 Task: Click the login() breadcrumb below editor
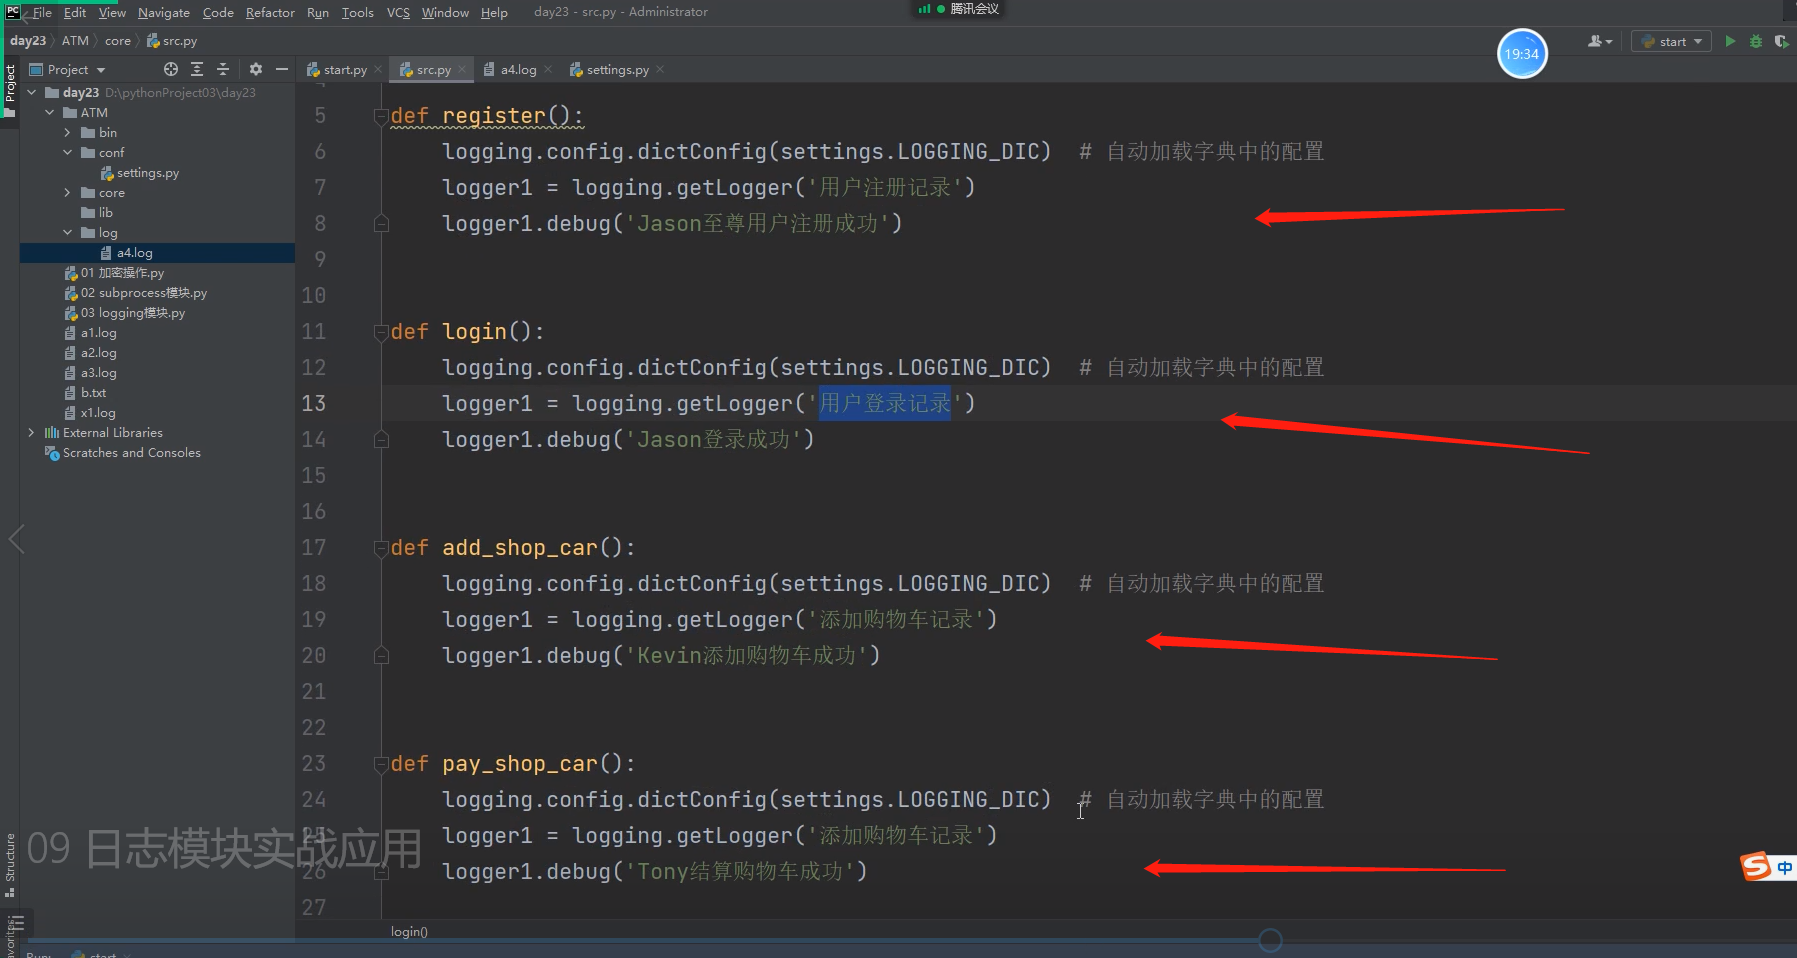[x=409, y=932]
